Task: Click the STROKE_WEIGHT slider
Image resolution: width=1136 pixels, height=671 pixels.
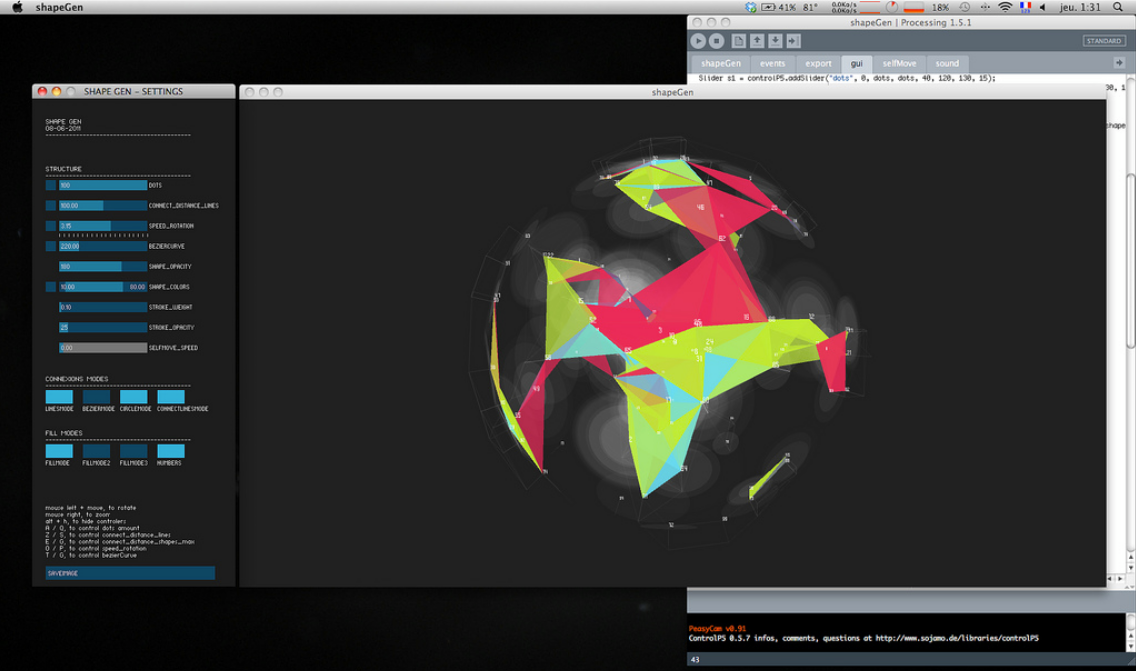Action: 103,307
